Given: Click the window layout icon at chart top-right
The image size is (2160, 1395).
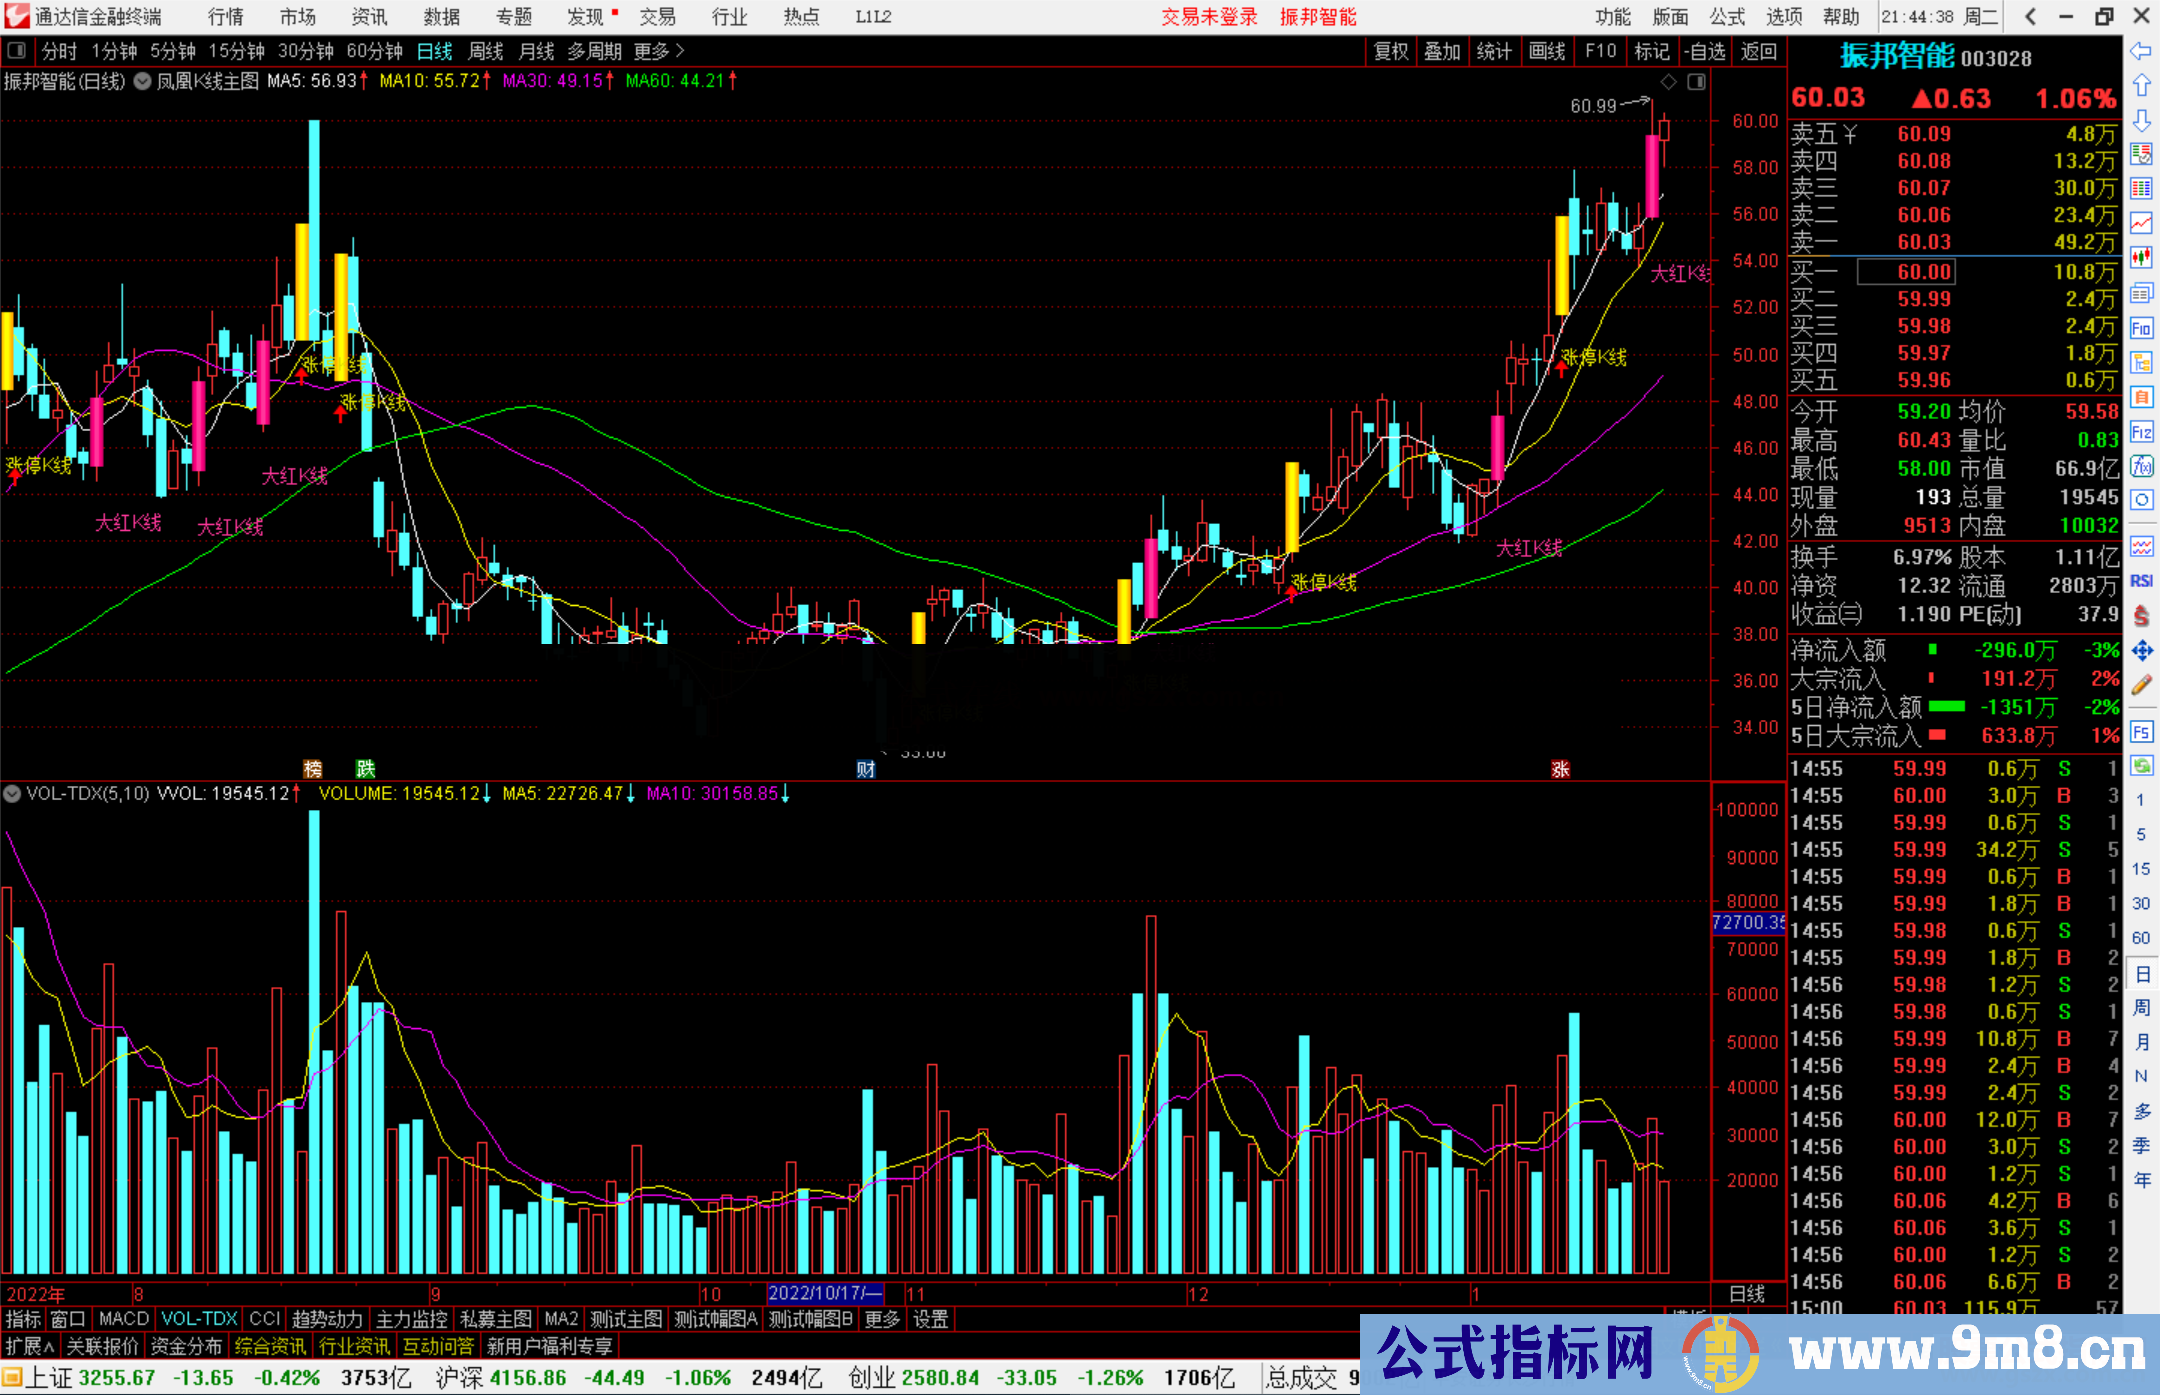Looking at the screenshot, I should [x=1696, y=82].
